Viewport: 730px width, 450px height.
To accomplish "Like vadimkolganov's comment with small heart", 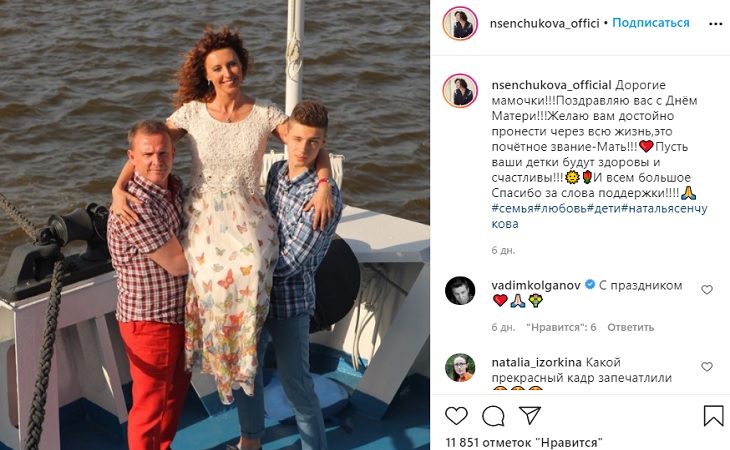I will [x=707, y=289].
